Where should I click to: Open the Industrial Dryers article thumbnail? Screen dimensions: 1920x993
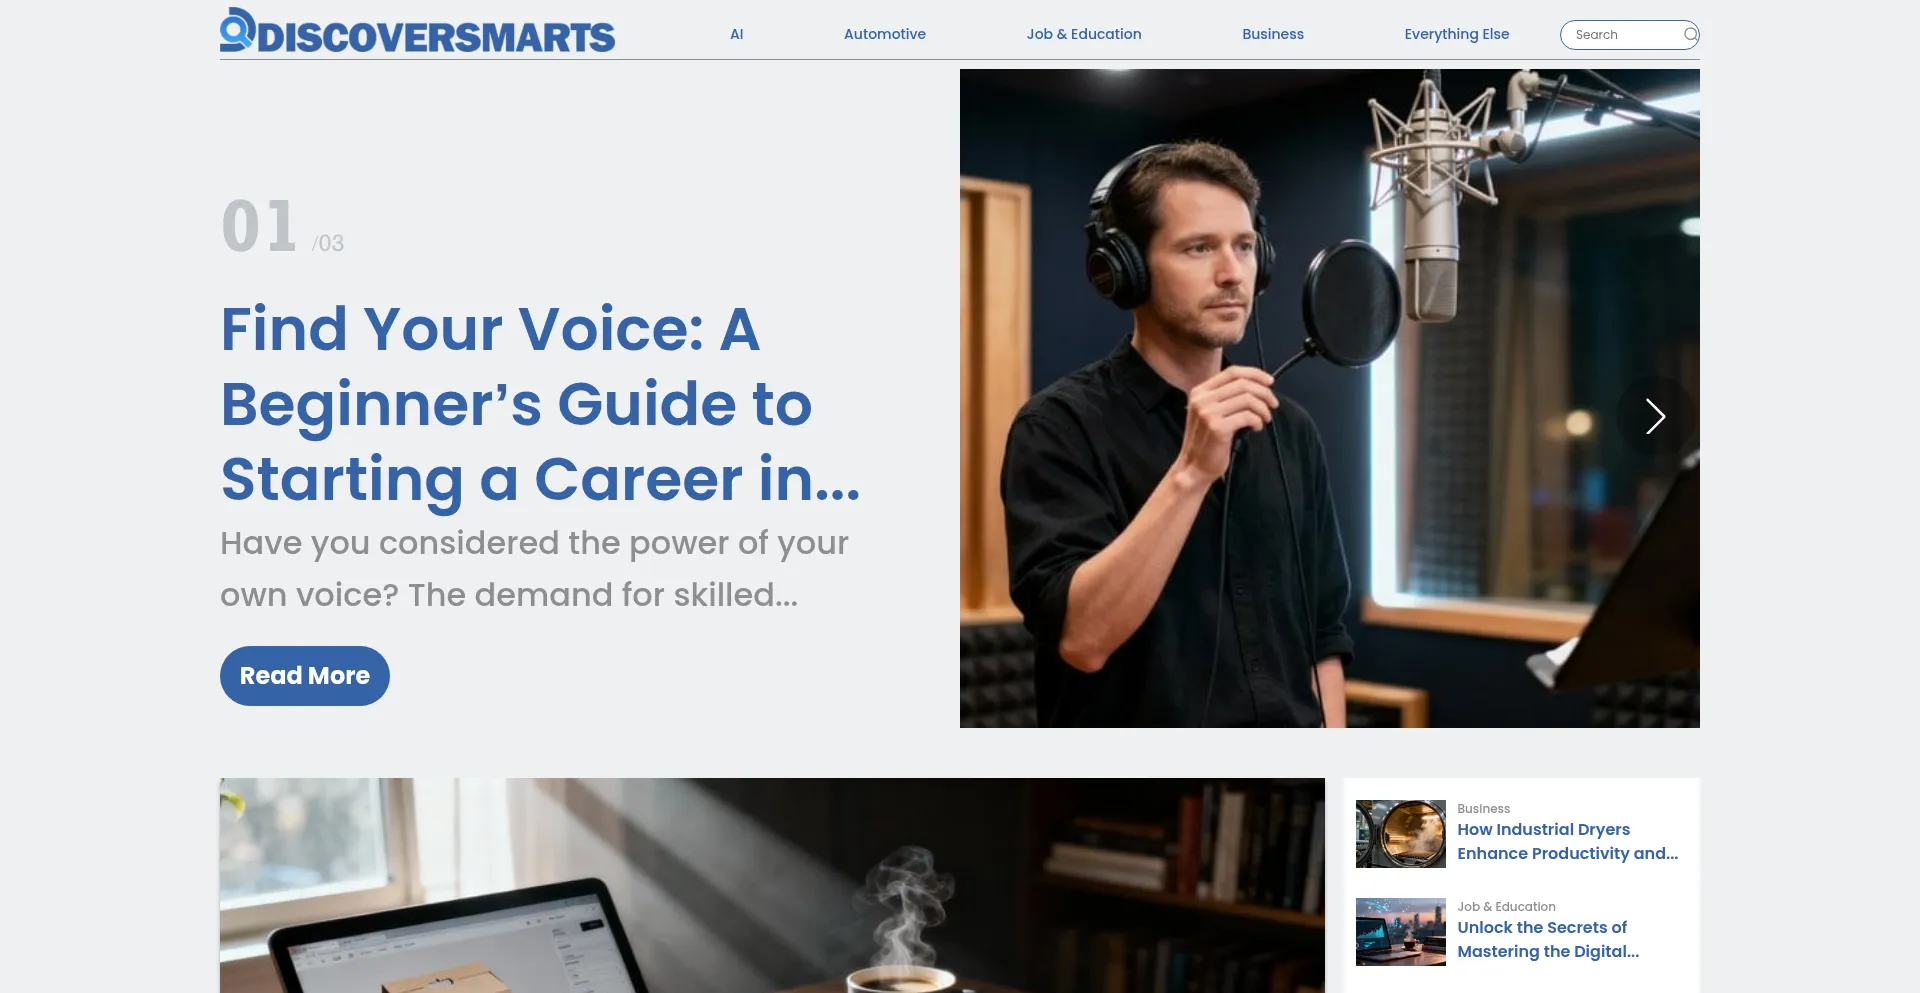[1400, 834]
